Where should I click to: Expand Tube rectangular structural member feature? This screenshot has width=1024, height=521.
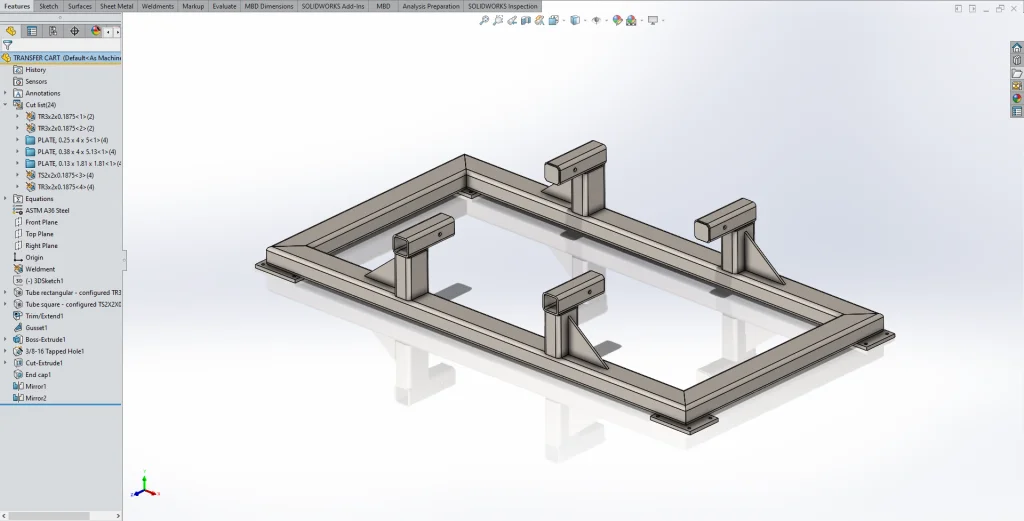point(5,292)
